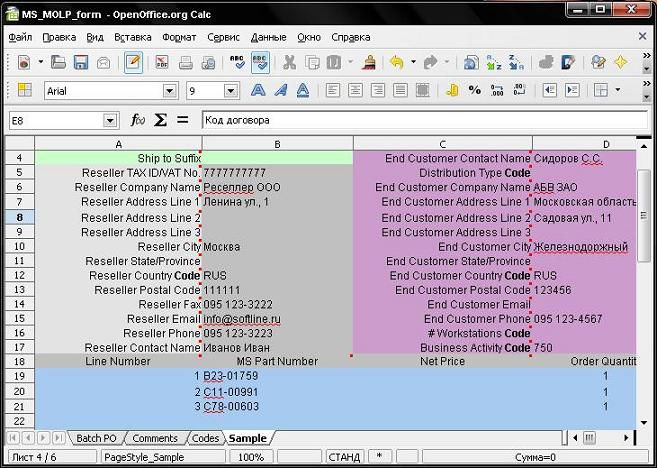Screen dimensions: 657x468
Task: Click the Sum sigma icon
Action: pos(160,120)
